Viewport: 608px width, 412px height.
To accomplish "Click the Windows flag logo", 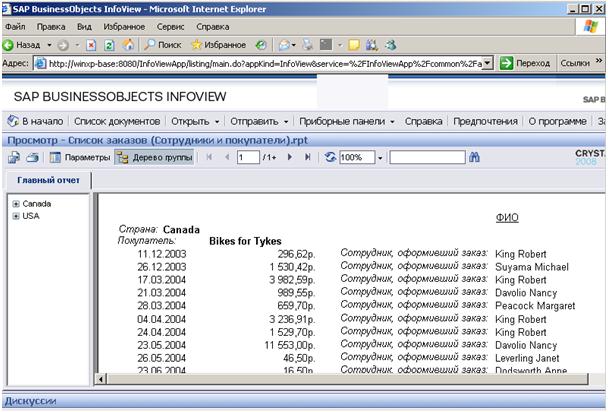I will (590, 27).
